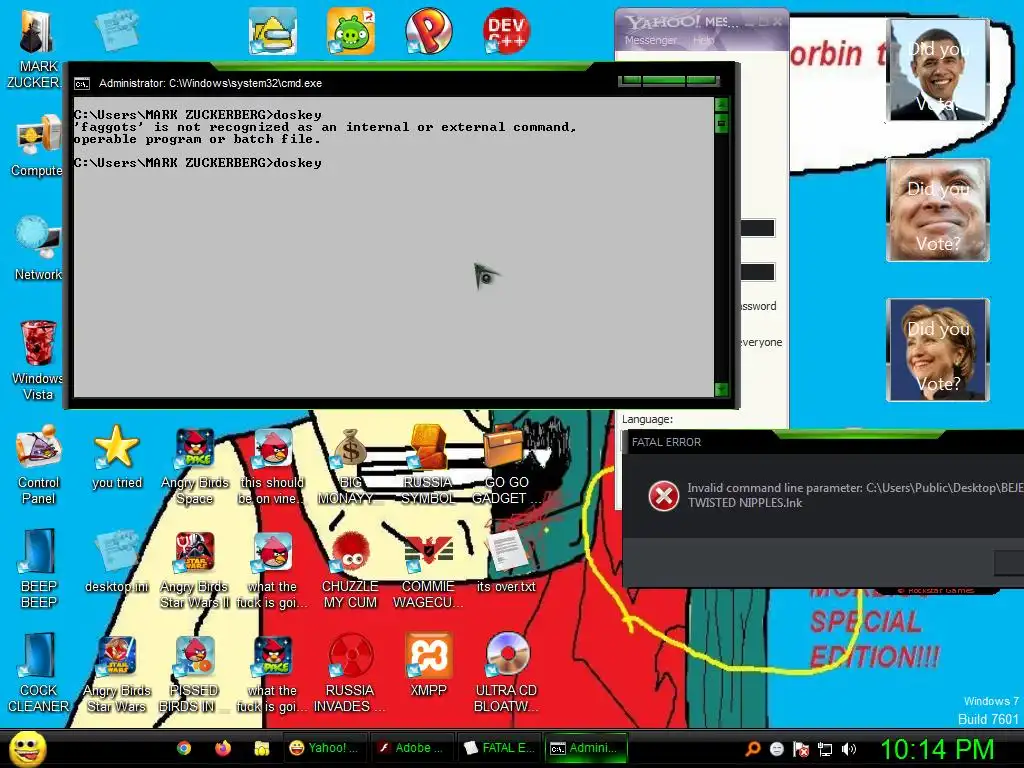Open 'this should be on vine' shortcut
1024x768 pixels.
tap(272, 464)
